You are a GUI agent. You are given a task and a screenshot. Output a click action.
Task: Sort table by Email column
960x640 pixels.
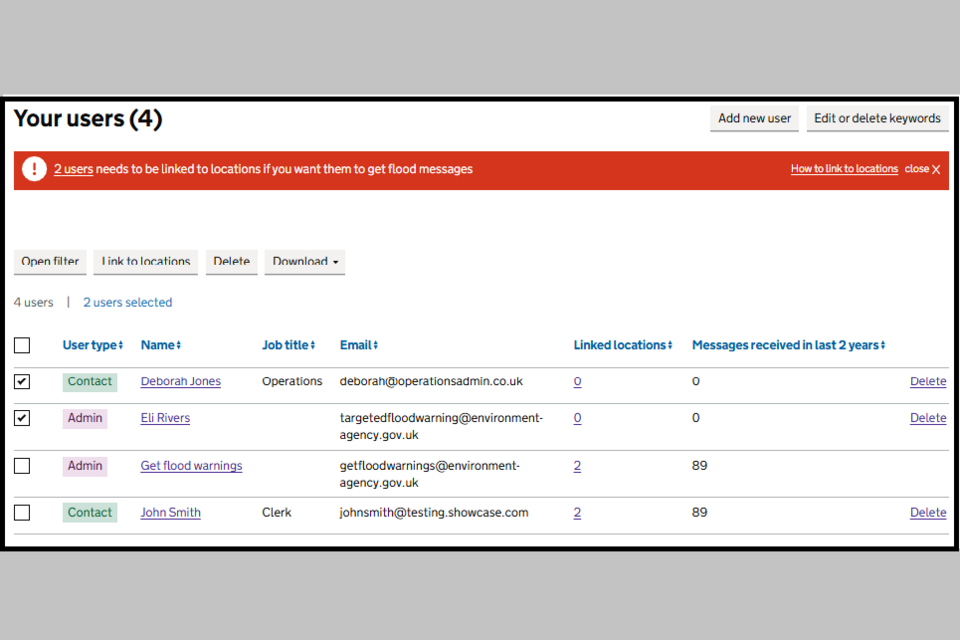(x=358, y=345)
